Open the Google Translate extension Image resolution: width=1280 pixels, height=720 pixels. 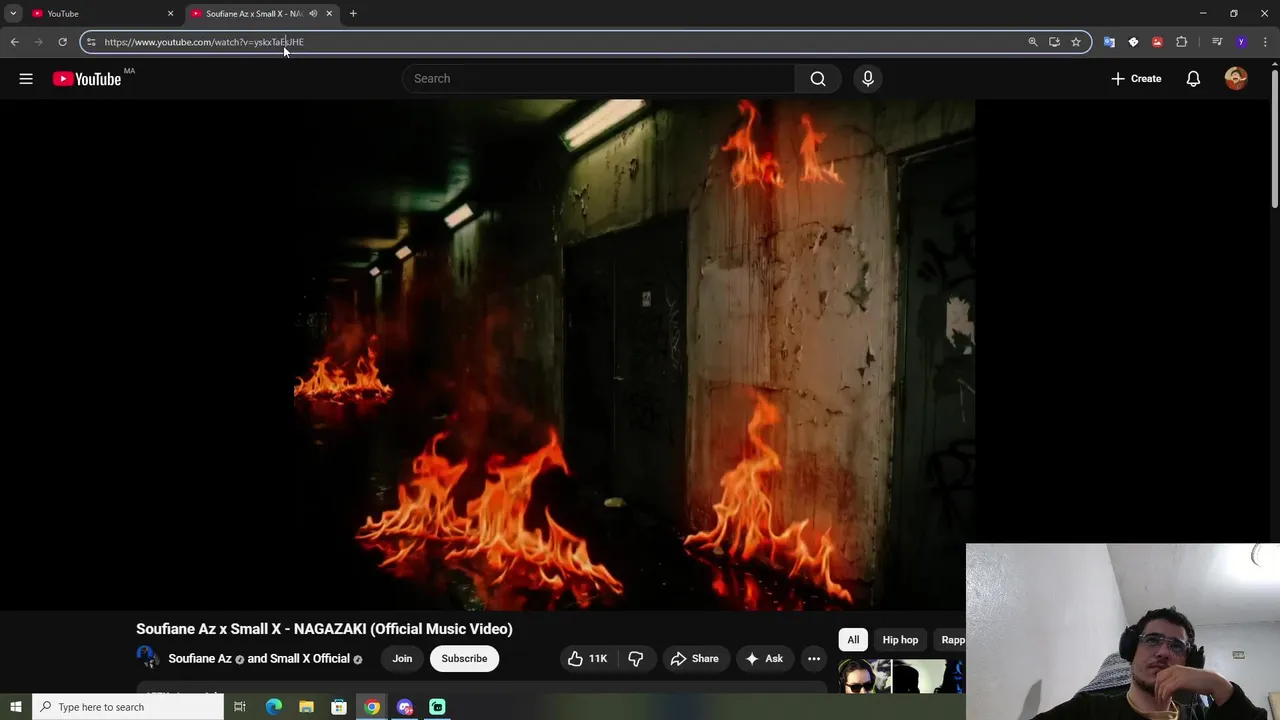click(x=1109, y=42)
